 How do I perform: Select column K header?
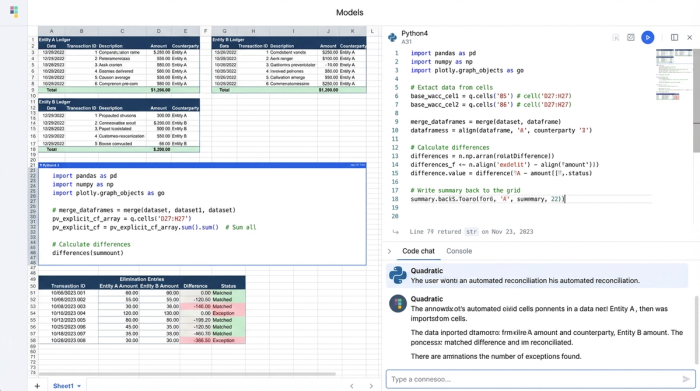[x=353, y=31]
